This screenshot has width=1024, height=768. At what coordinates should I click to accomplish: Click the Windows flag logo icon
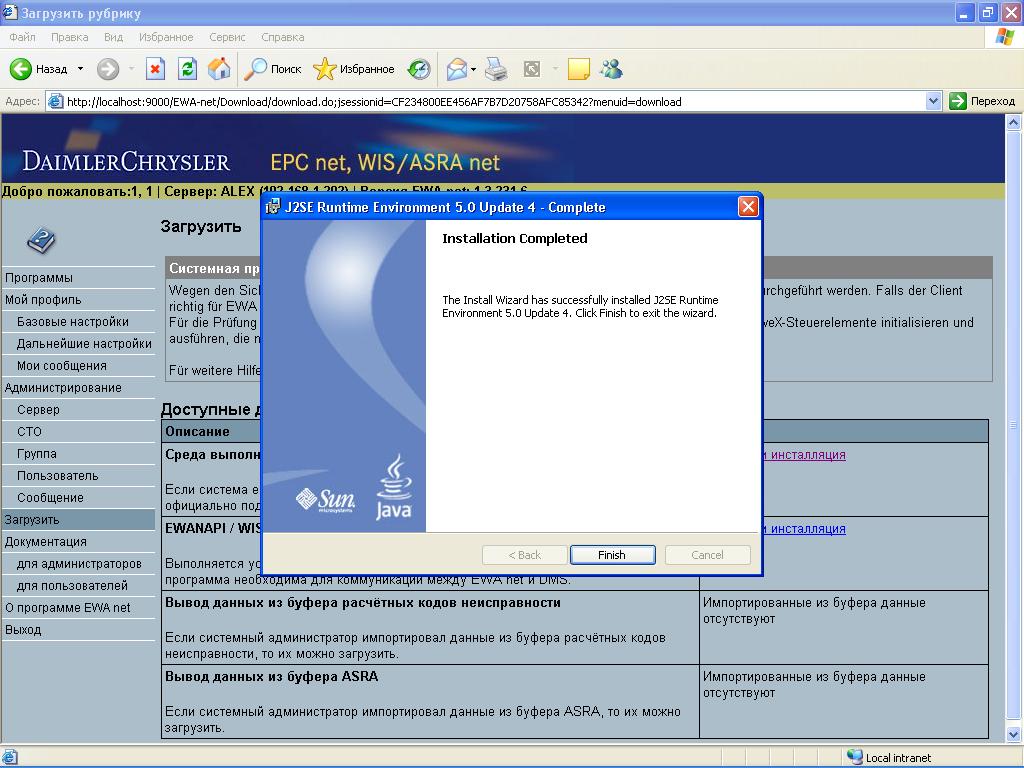[1004, 37]
